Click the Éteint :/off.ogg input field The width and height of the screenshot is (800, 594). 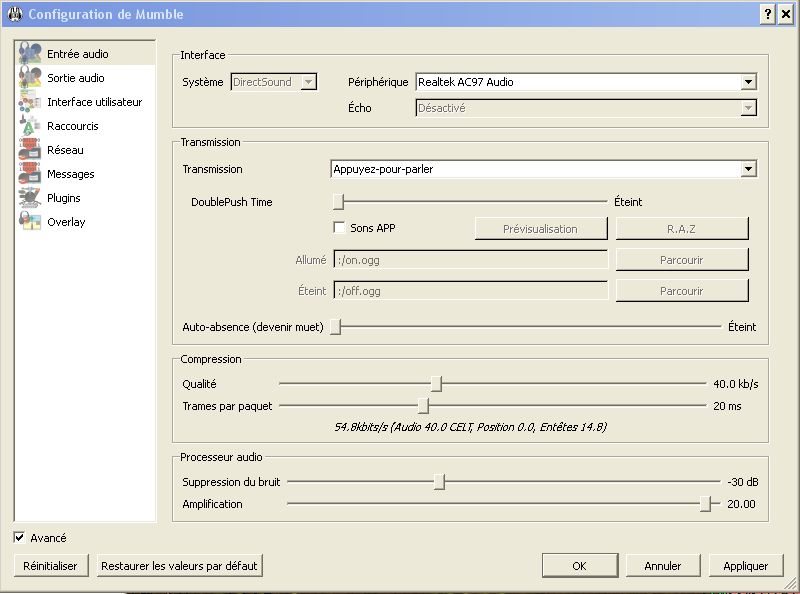(x=470, y=291)
